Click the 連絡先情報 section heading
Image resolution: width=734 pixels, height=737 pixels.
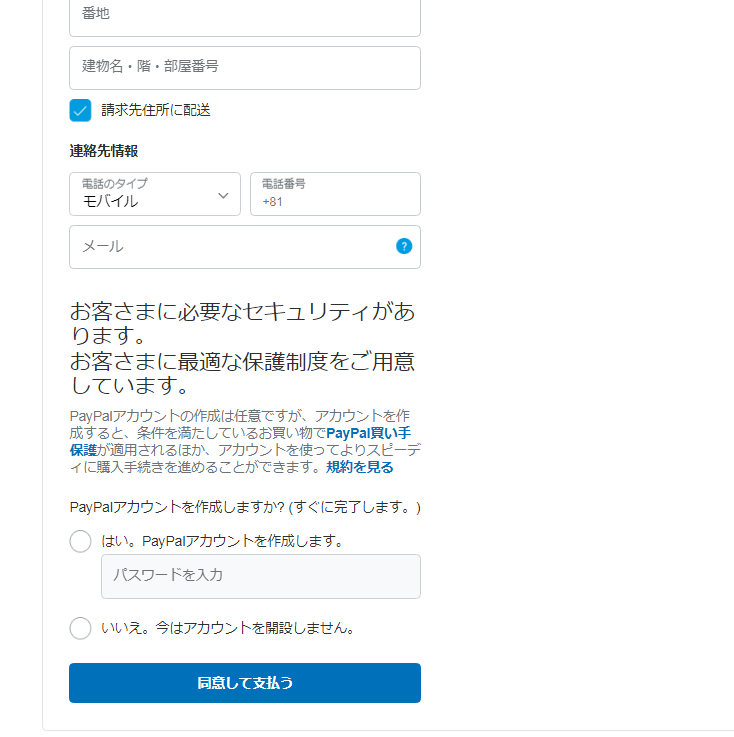[104, 151]
